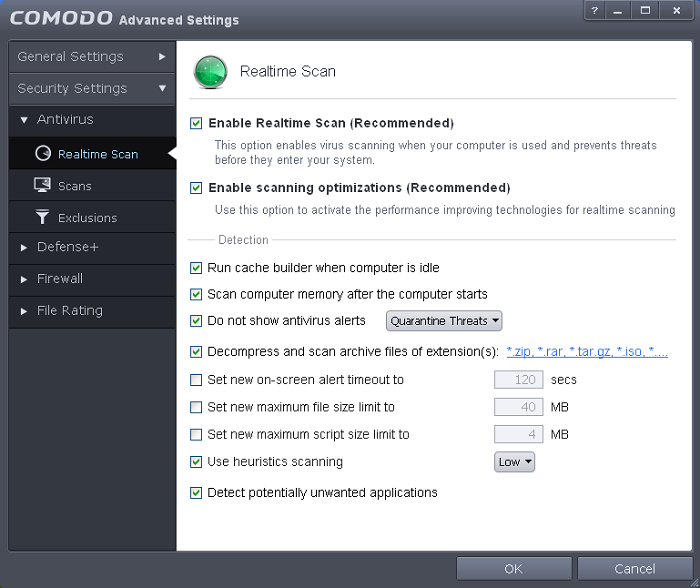The image size is (700, 588).
Task: Select Realtime Scan in sidebar
Action: tap(92, 154)
